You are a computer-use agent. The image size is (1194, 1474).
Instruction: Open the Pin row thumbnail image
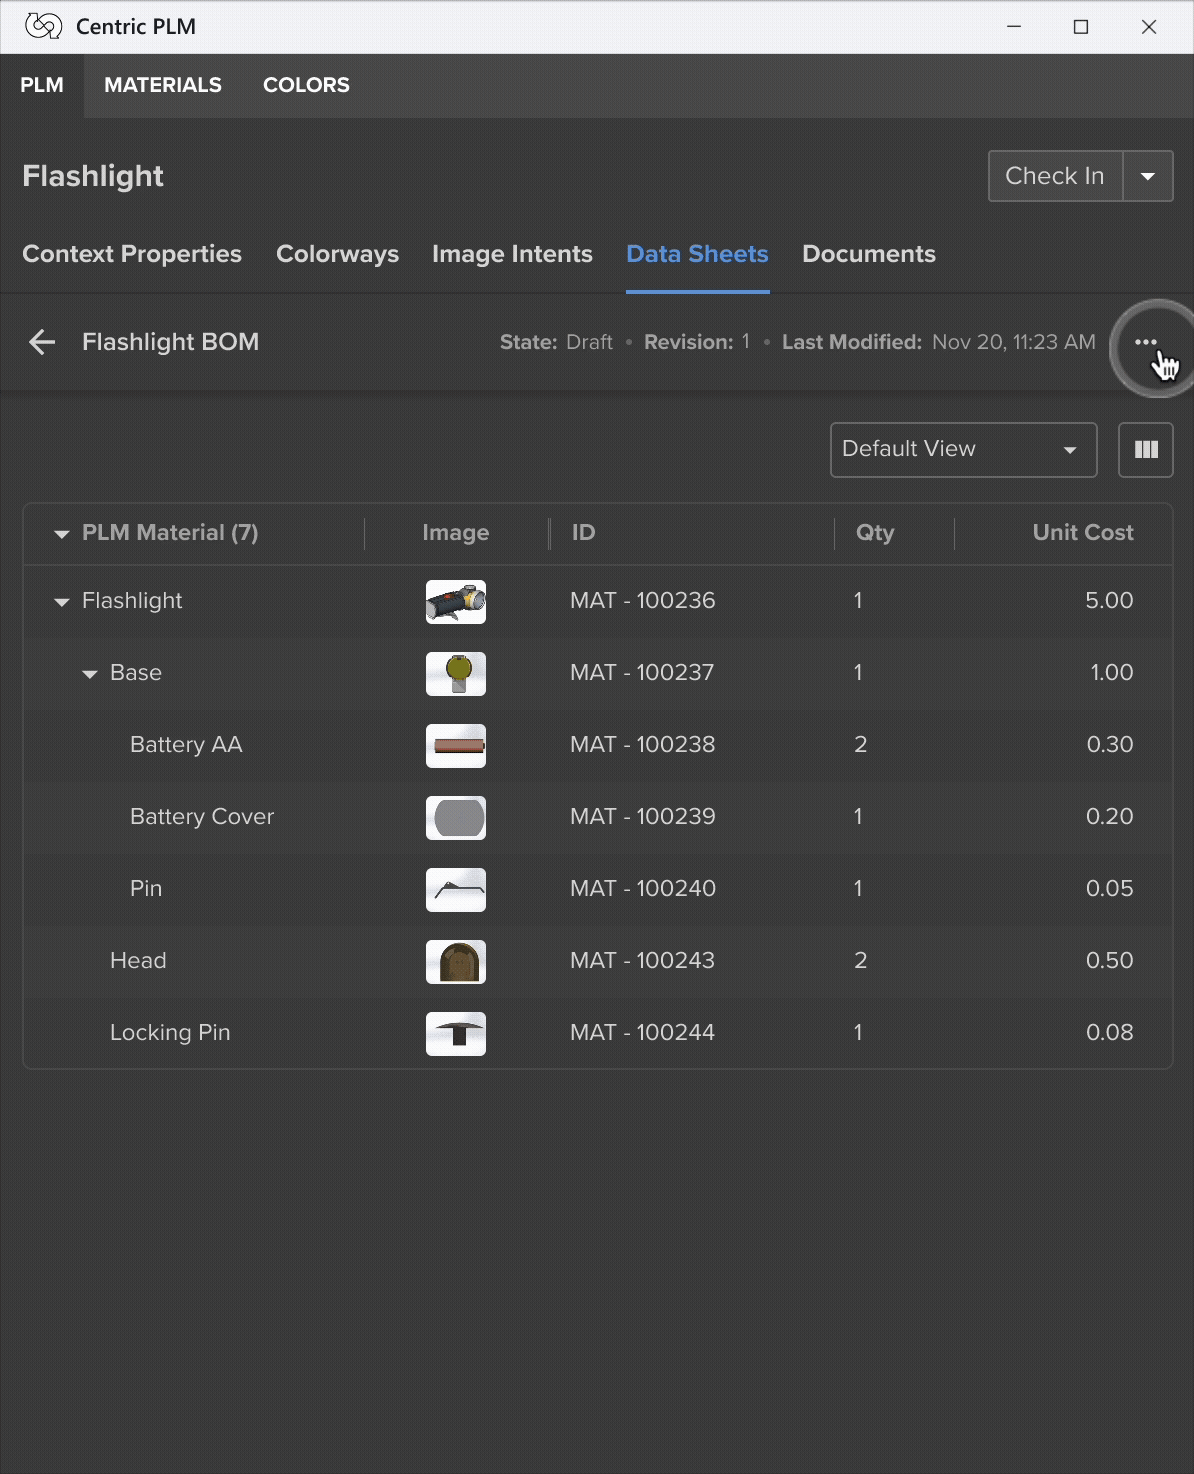click(x=456, y=890)
